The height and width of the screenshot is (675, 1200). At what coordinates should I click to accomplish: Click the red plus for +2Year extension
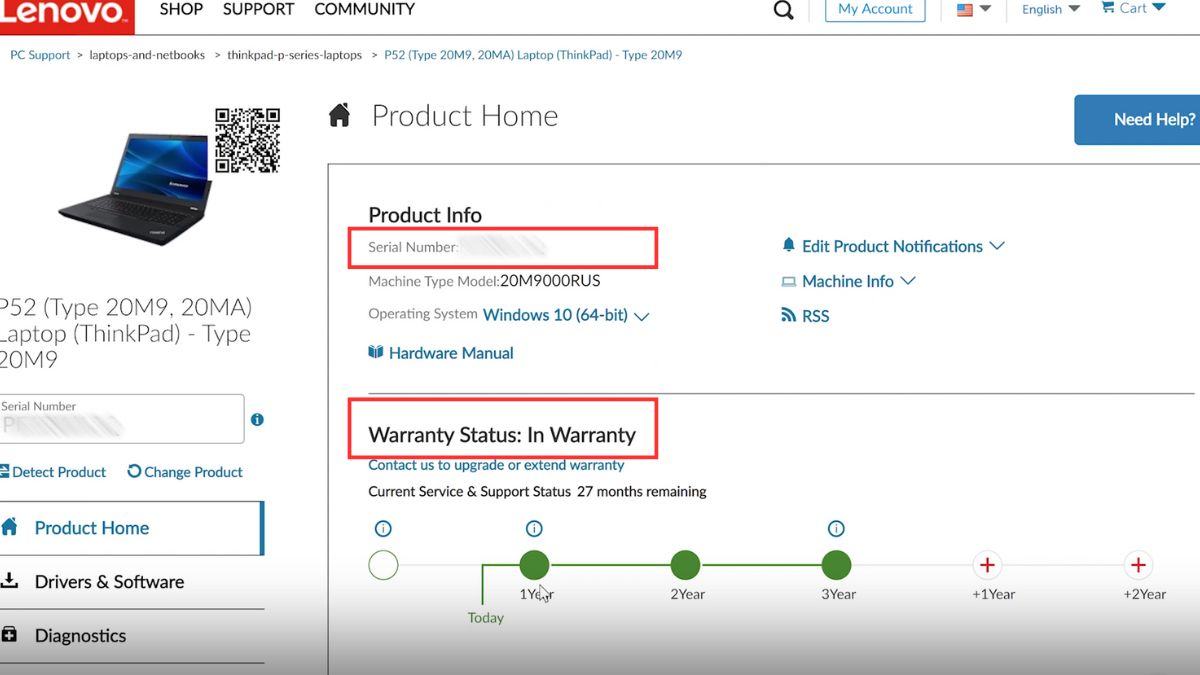pyautogui.click(x=1137, y=566)
